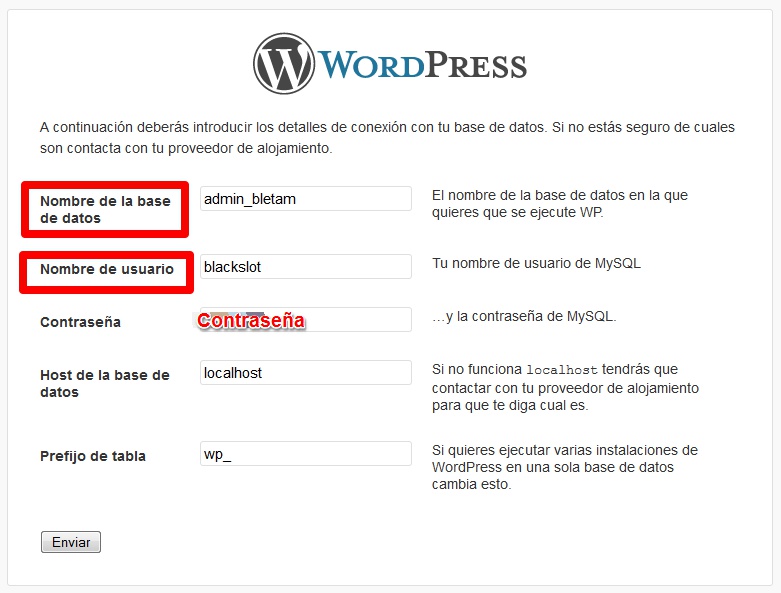
Task: Click the WordPress logo at the top
Action: [390, 64]
